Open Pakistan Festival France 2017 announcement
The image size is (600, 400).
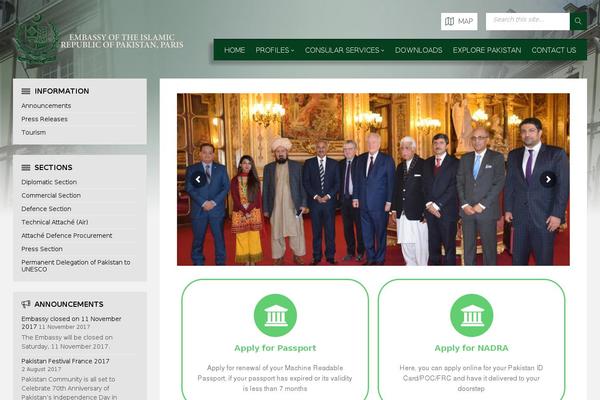tap(65, 361)
